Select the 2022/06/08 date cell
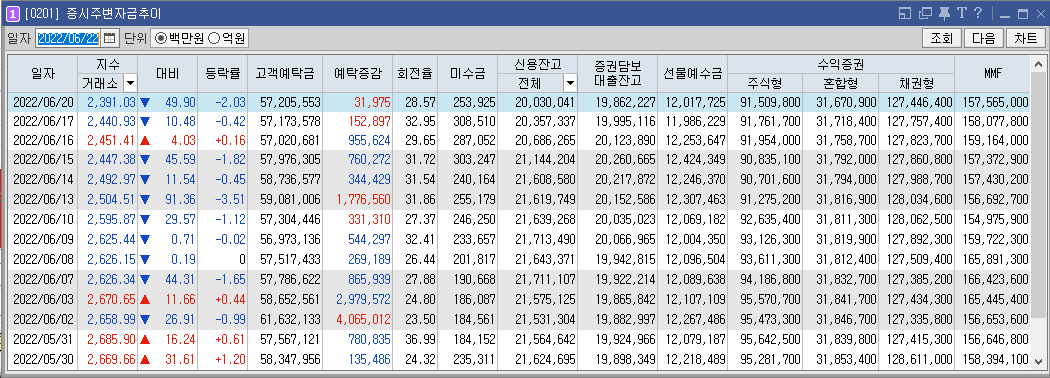1050x378 pixels. pyautogui.click(x=42, y=259)
